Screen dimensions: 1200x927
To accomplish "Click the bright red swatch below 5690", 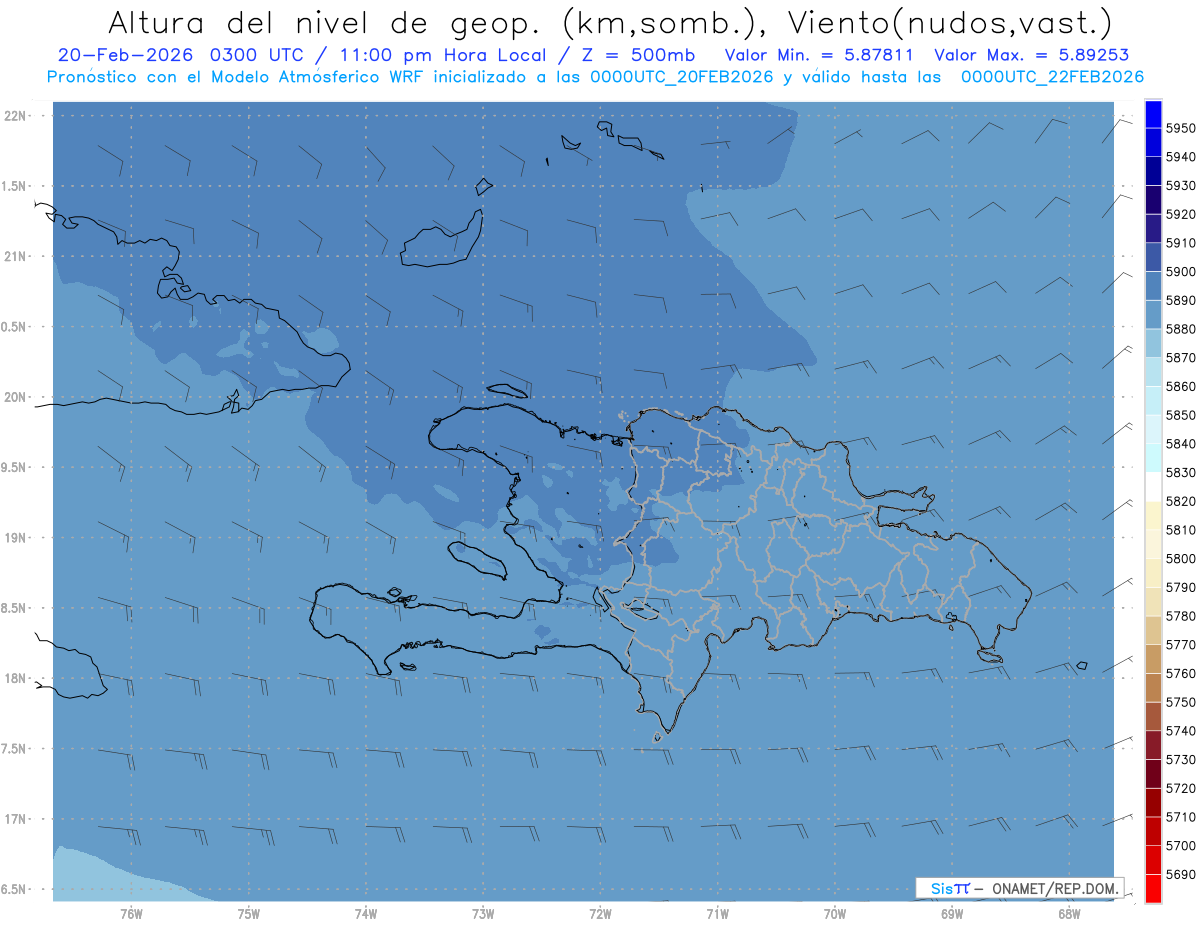I will point(1153,888).
